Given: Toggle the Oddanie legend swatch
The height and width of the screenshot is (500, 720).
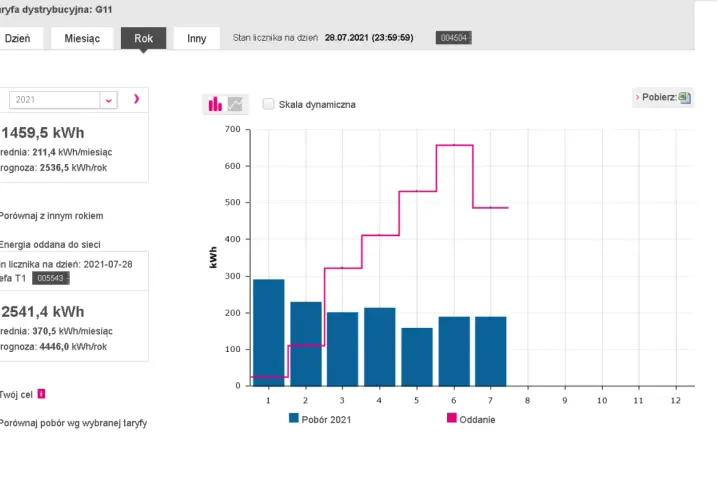Looking at the screenshot, I should pyautogui.click(x=452, y=418).
